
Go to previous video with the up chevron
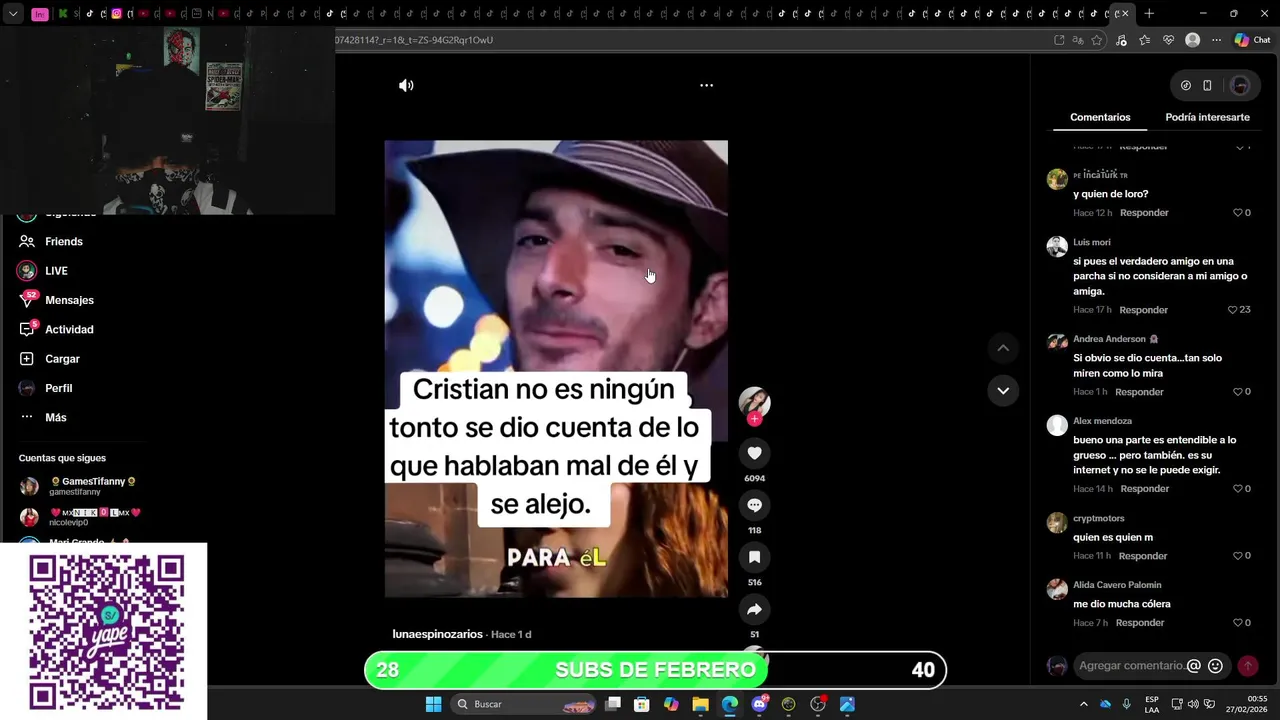click(x=1003, y=348)
